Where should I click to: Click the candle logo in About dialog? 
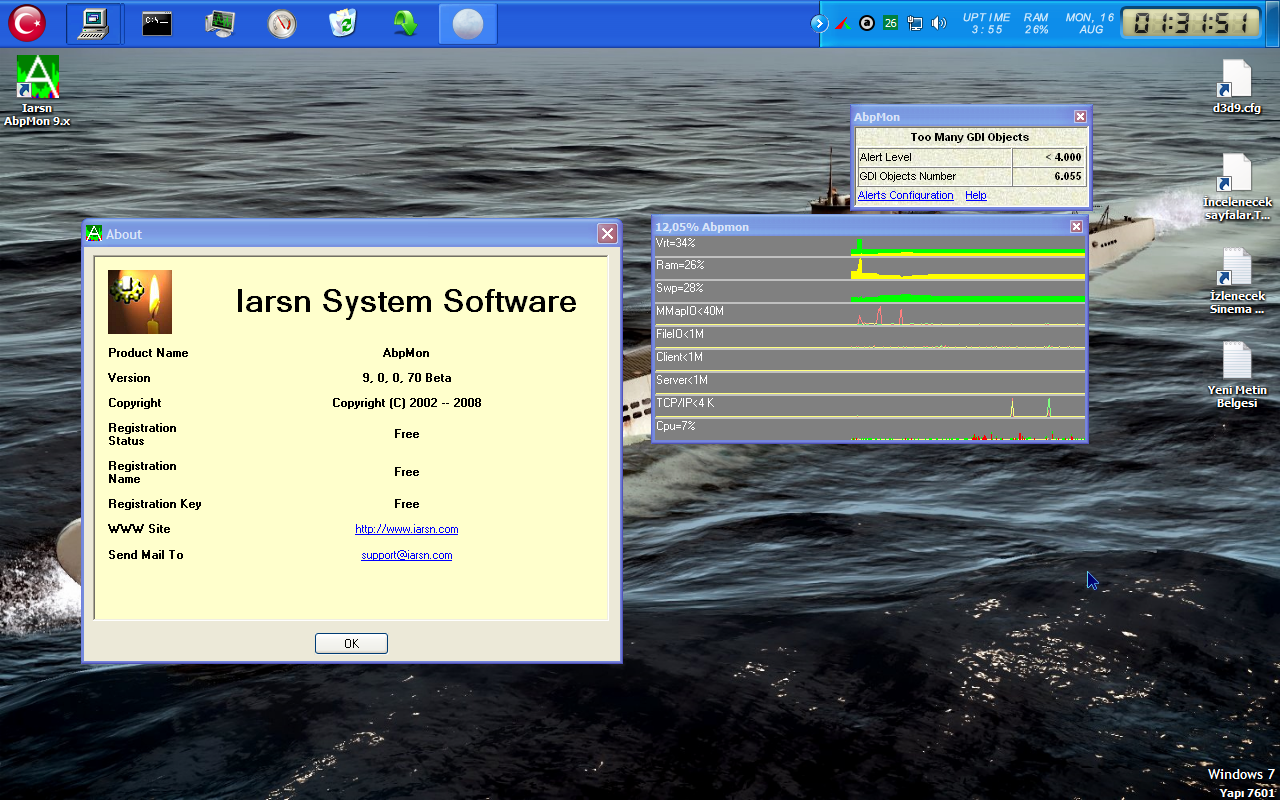pos(140,302)
